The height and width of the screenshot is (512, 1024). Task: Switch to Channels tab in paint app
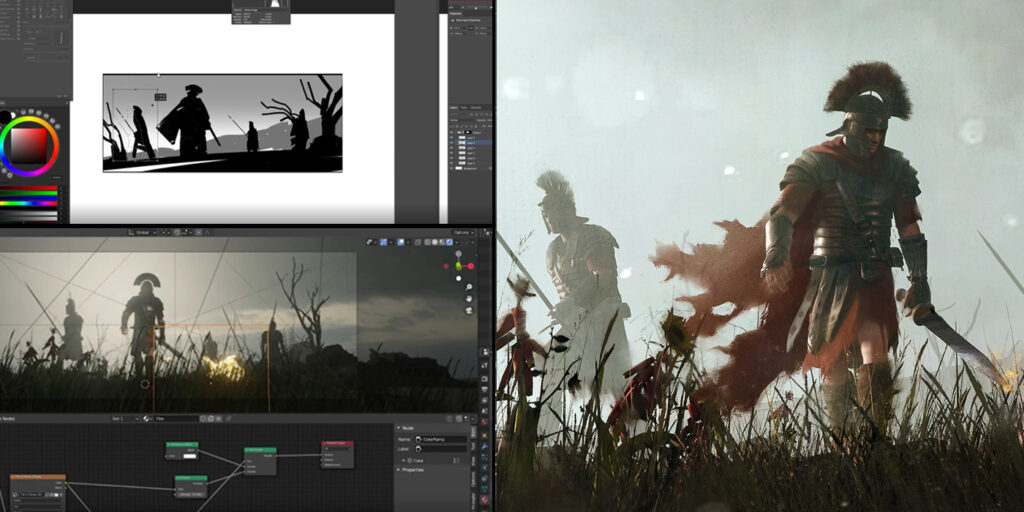pos(476,108)
